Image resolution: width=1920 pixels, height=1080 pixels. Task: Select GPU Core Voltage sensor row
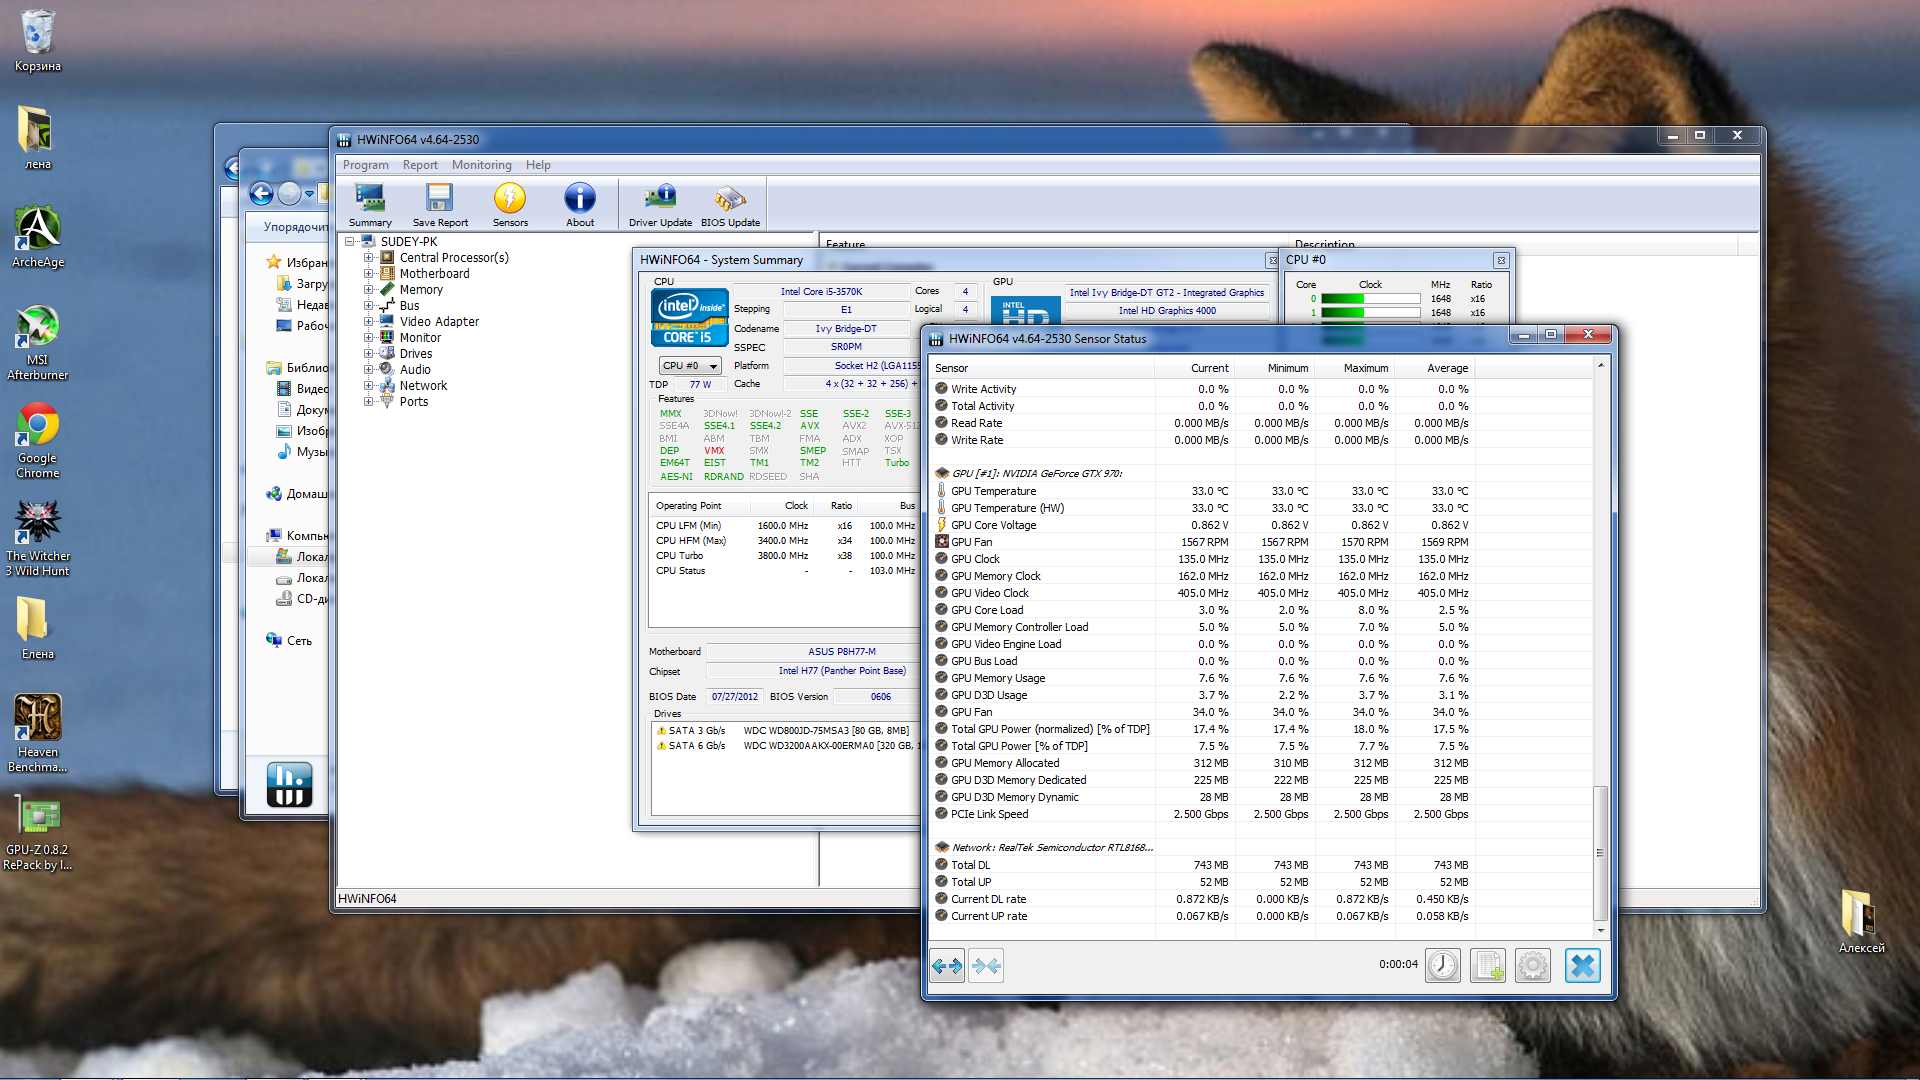click(x=993, y=525)
